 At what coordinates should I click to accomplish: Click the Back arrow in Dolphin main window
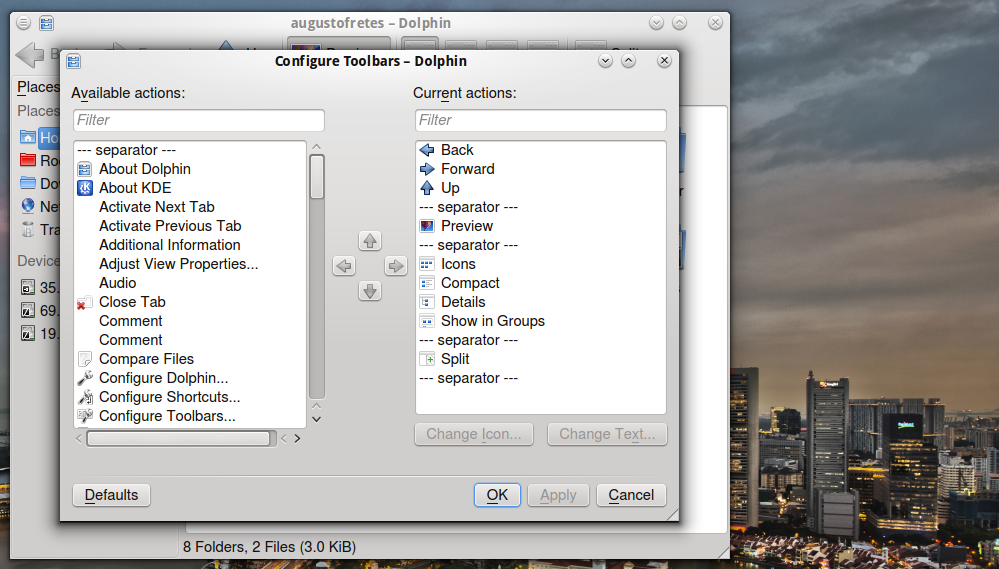point(29,55)
